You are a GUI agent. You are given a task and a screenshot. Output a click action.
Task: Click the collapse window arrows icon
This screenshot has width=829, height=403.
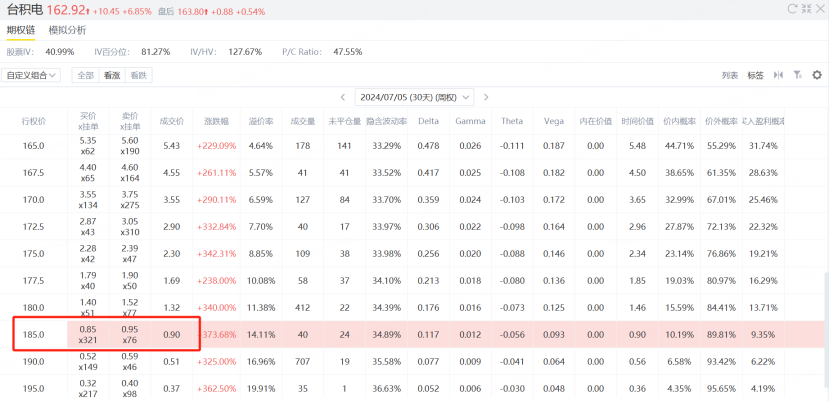coord(806,8)
